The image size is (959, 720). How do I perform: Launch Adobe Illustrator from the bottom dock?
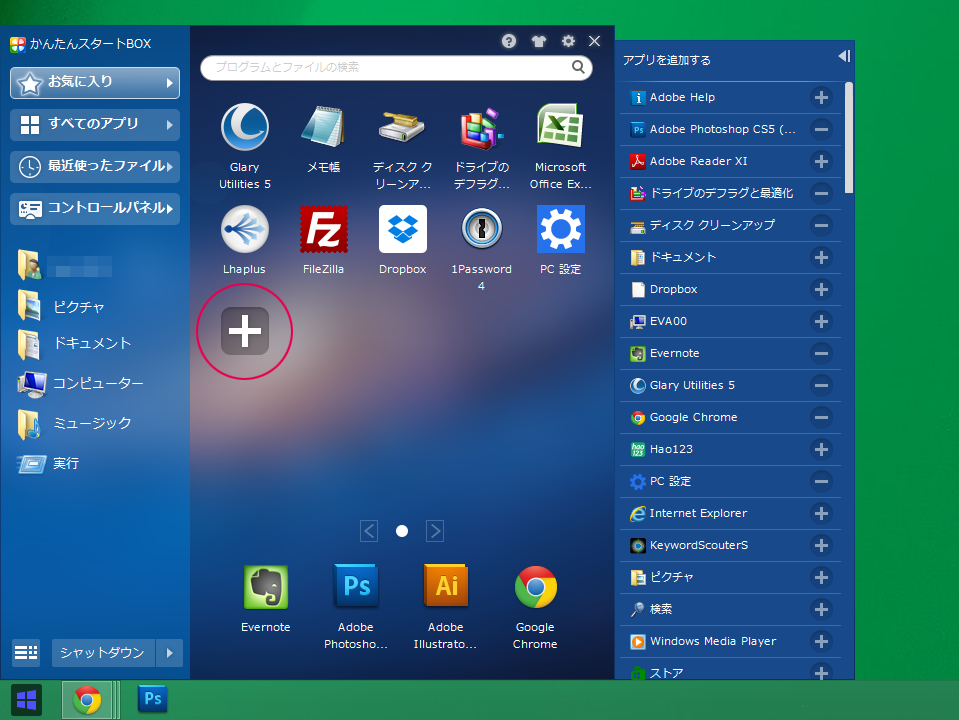tap(446, 586)
